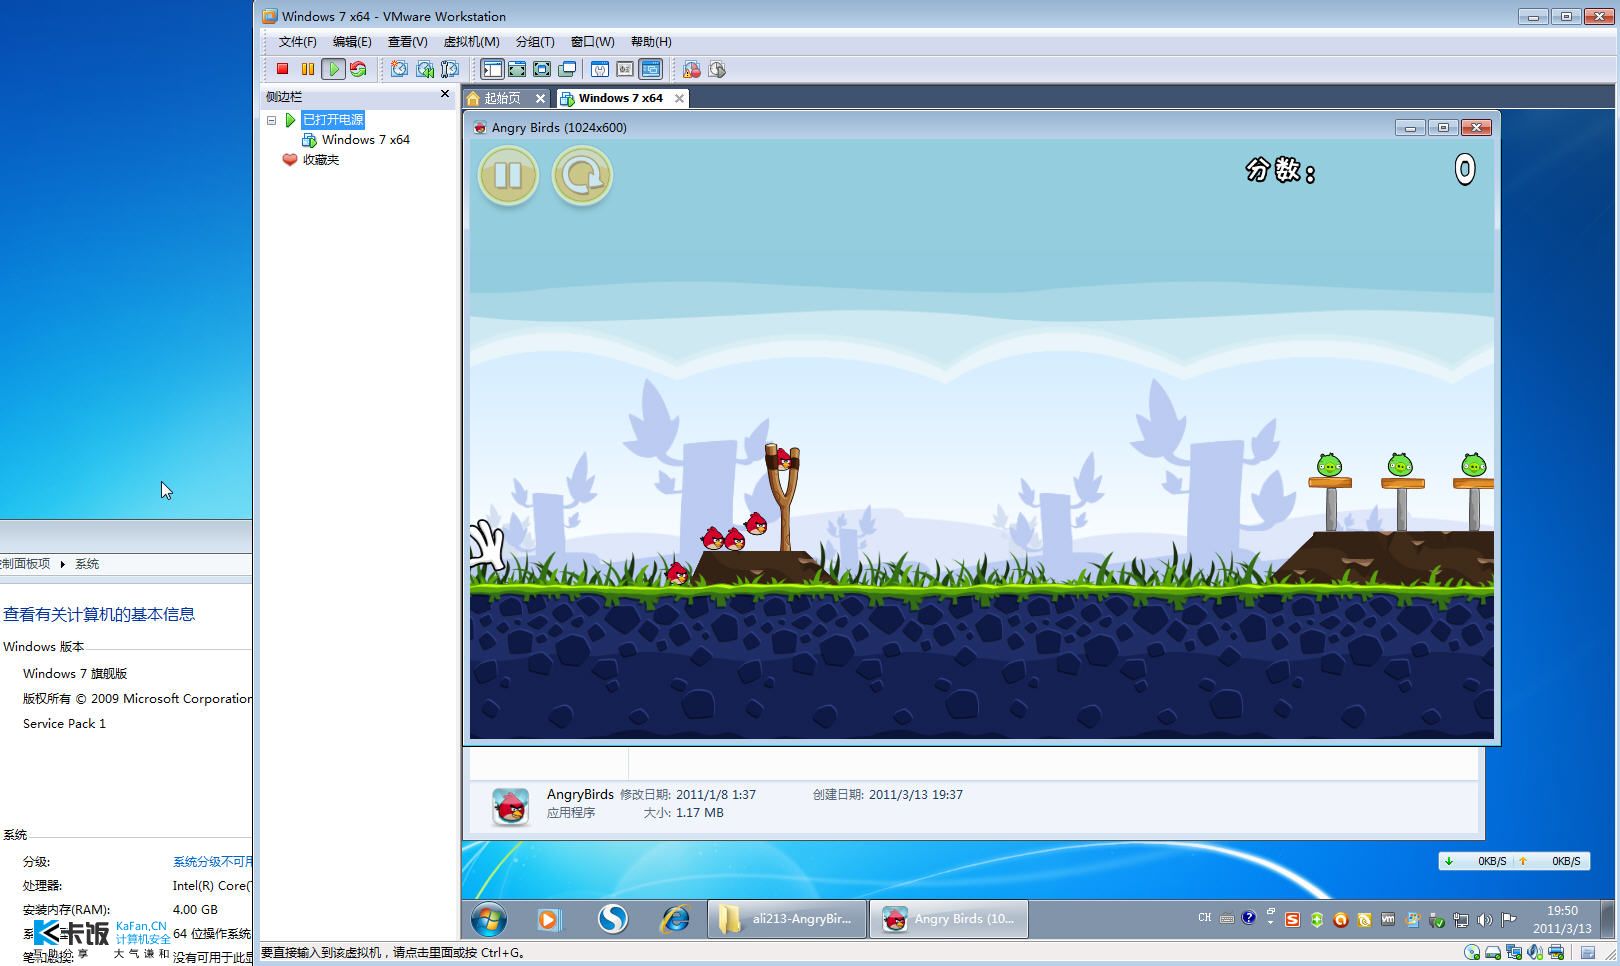The width and height of the screenshot is (1620, 966).
Task: Click revert to snapshot toolbar icon
Action: pos(425,69)
